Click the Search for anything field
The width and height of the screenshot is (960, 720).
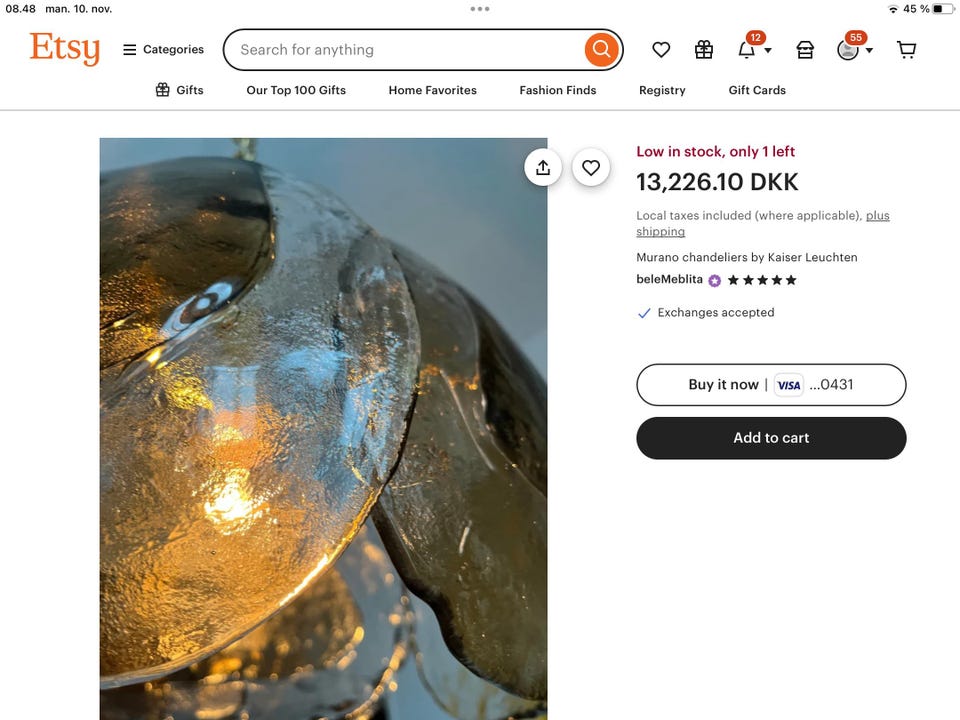coord(405,50)
